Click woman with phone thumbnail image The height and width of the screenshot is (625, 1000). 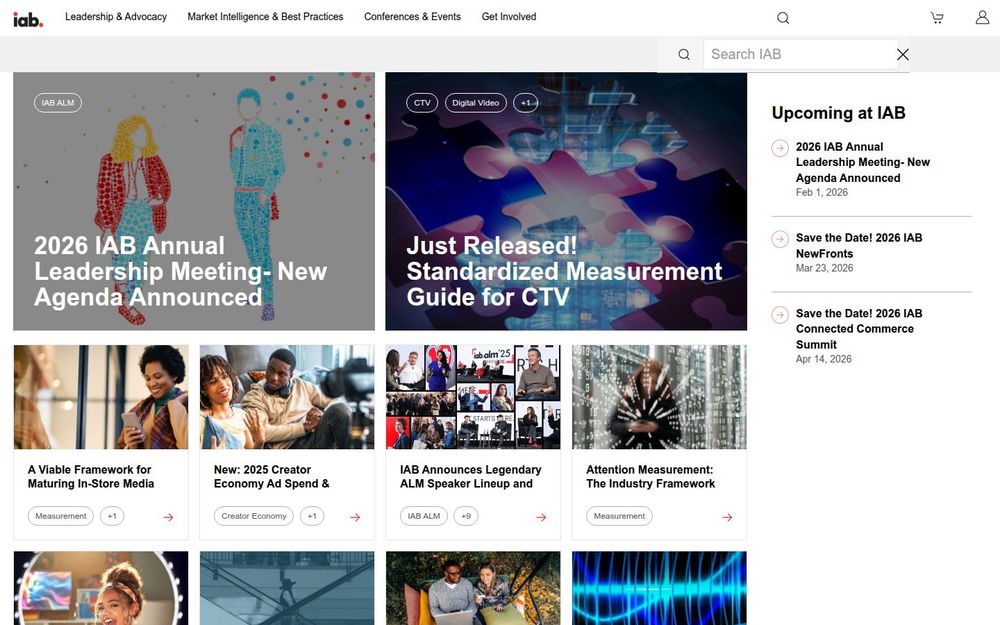[x=101, y=397]
